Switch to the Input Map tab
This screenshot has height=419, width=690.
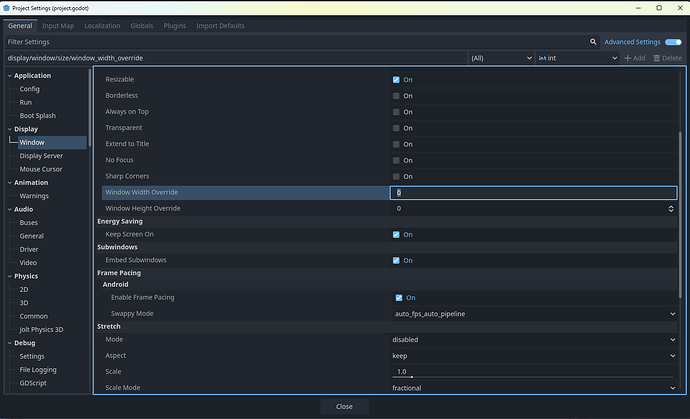[x=58, y=26]
